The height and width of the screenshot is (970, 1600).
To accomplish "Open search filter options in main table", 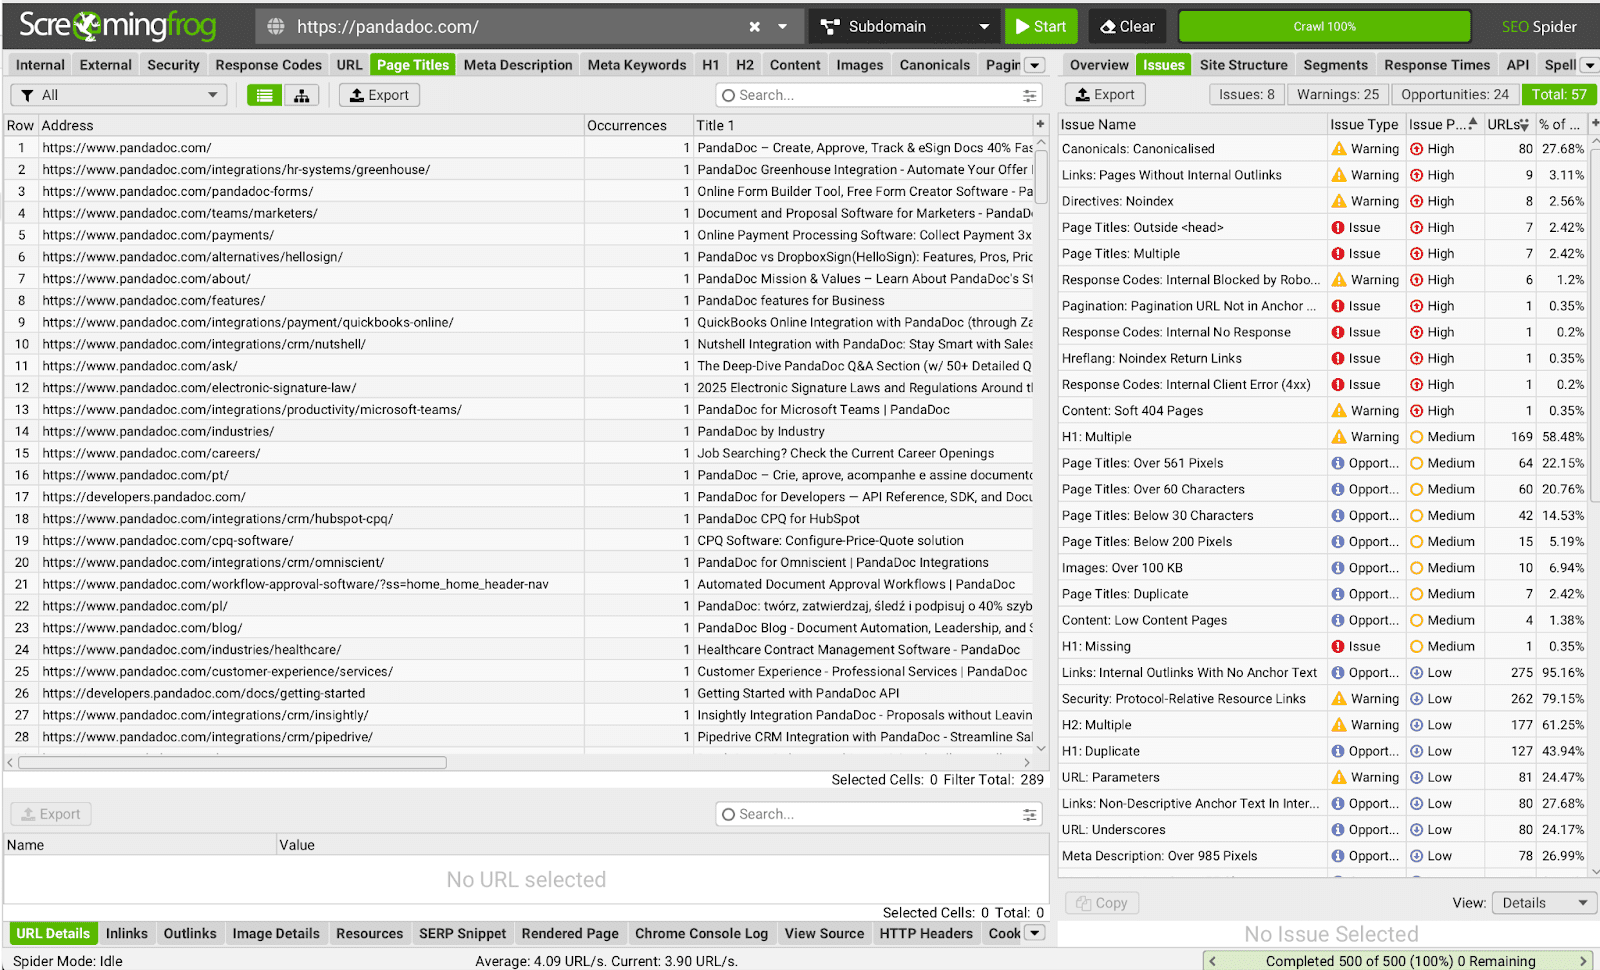I will 1029,95.
